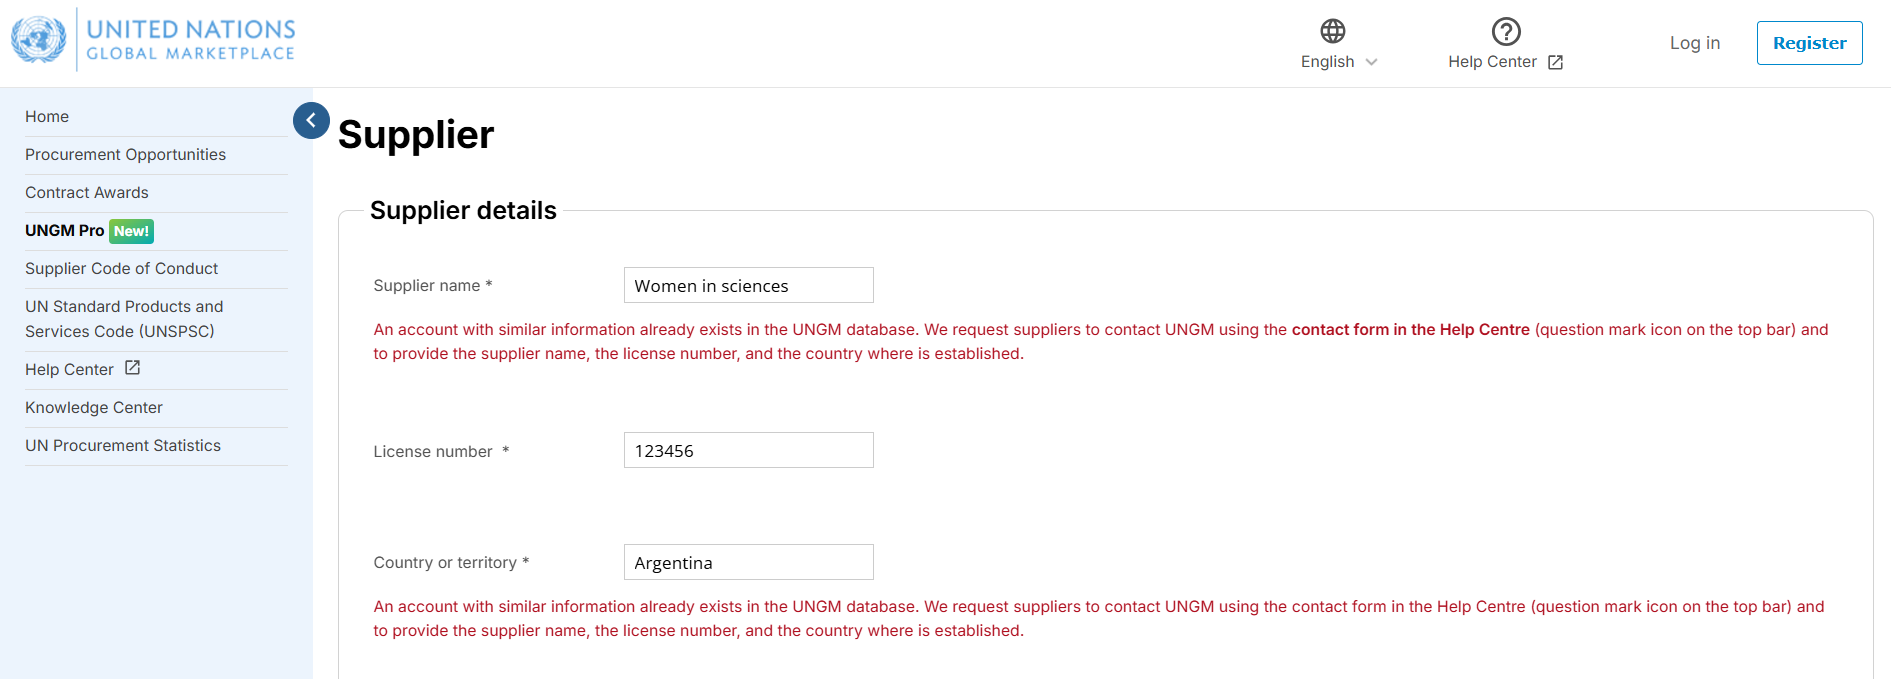Open the Home menu item
1891x679 pixels.
(x=47, y=117)
